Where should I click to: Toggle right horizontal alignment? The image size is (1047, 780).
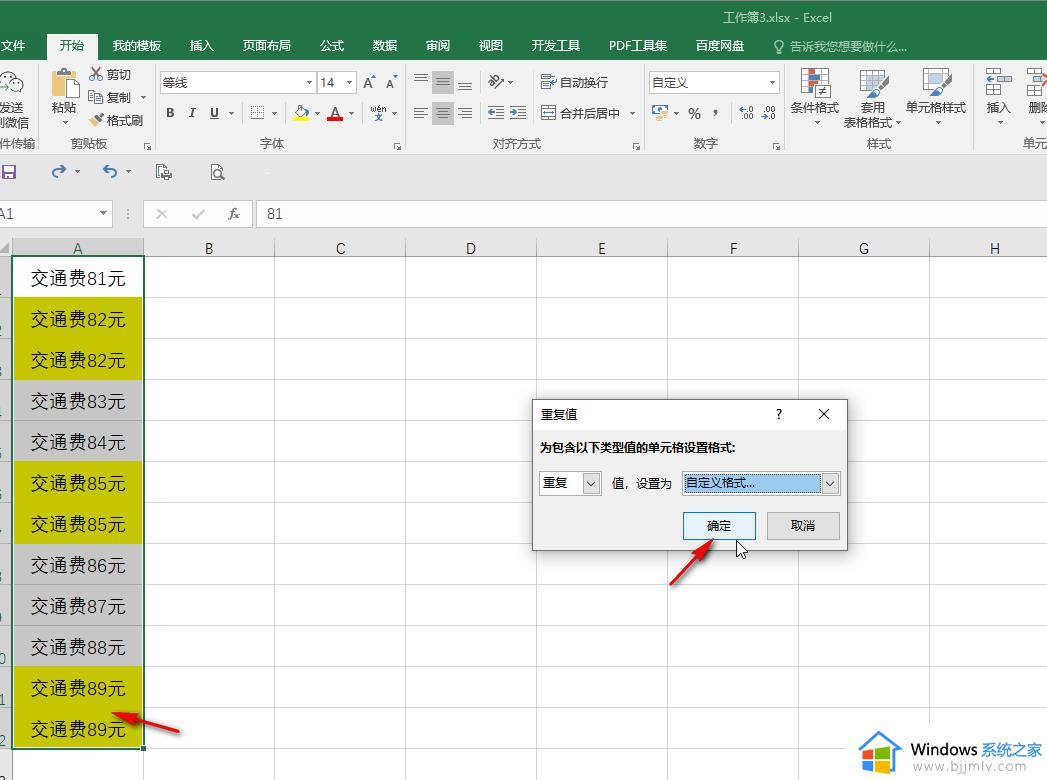tap(465, 113)
